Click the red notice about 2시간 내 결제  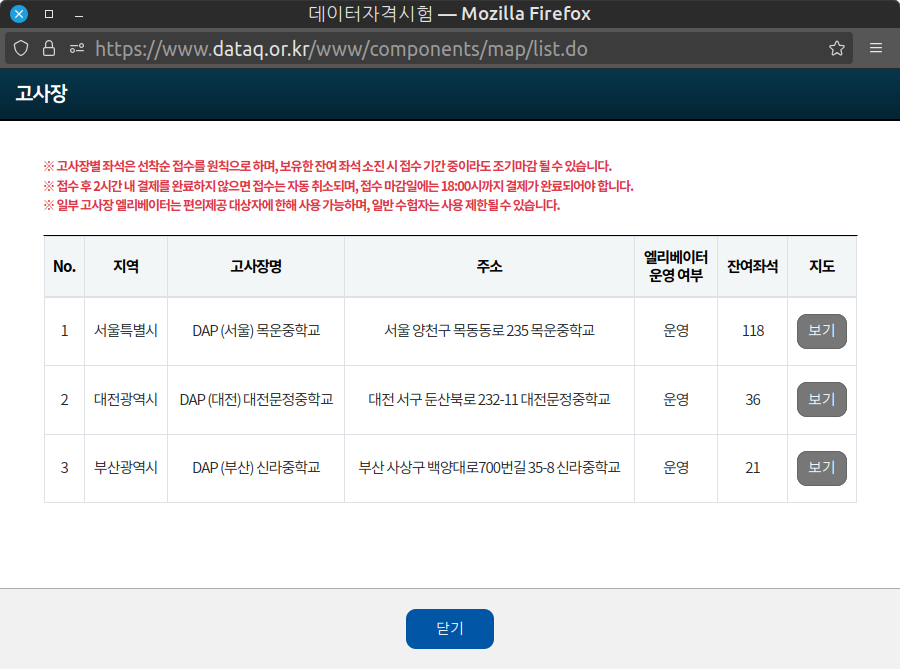click(338, 186)
